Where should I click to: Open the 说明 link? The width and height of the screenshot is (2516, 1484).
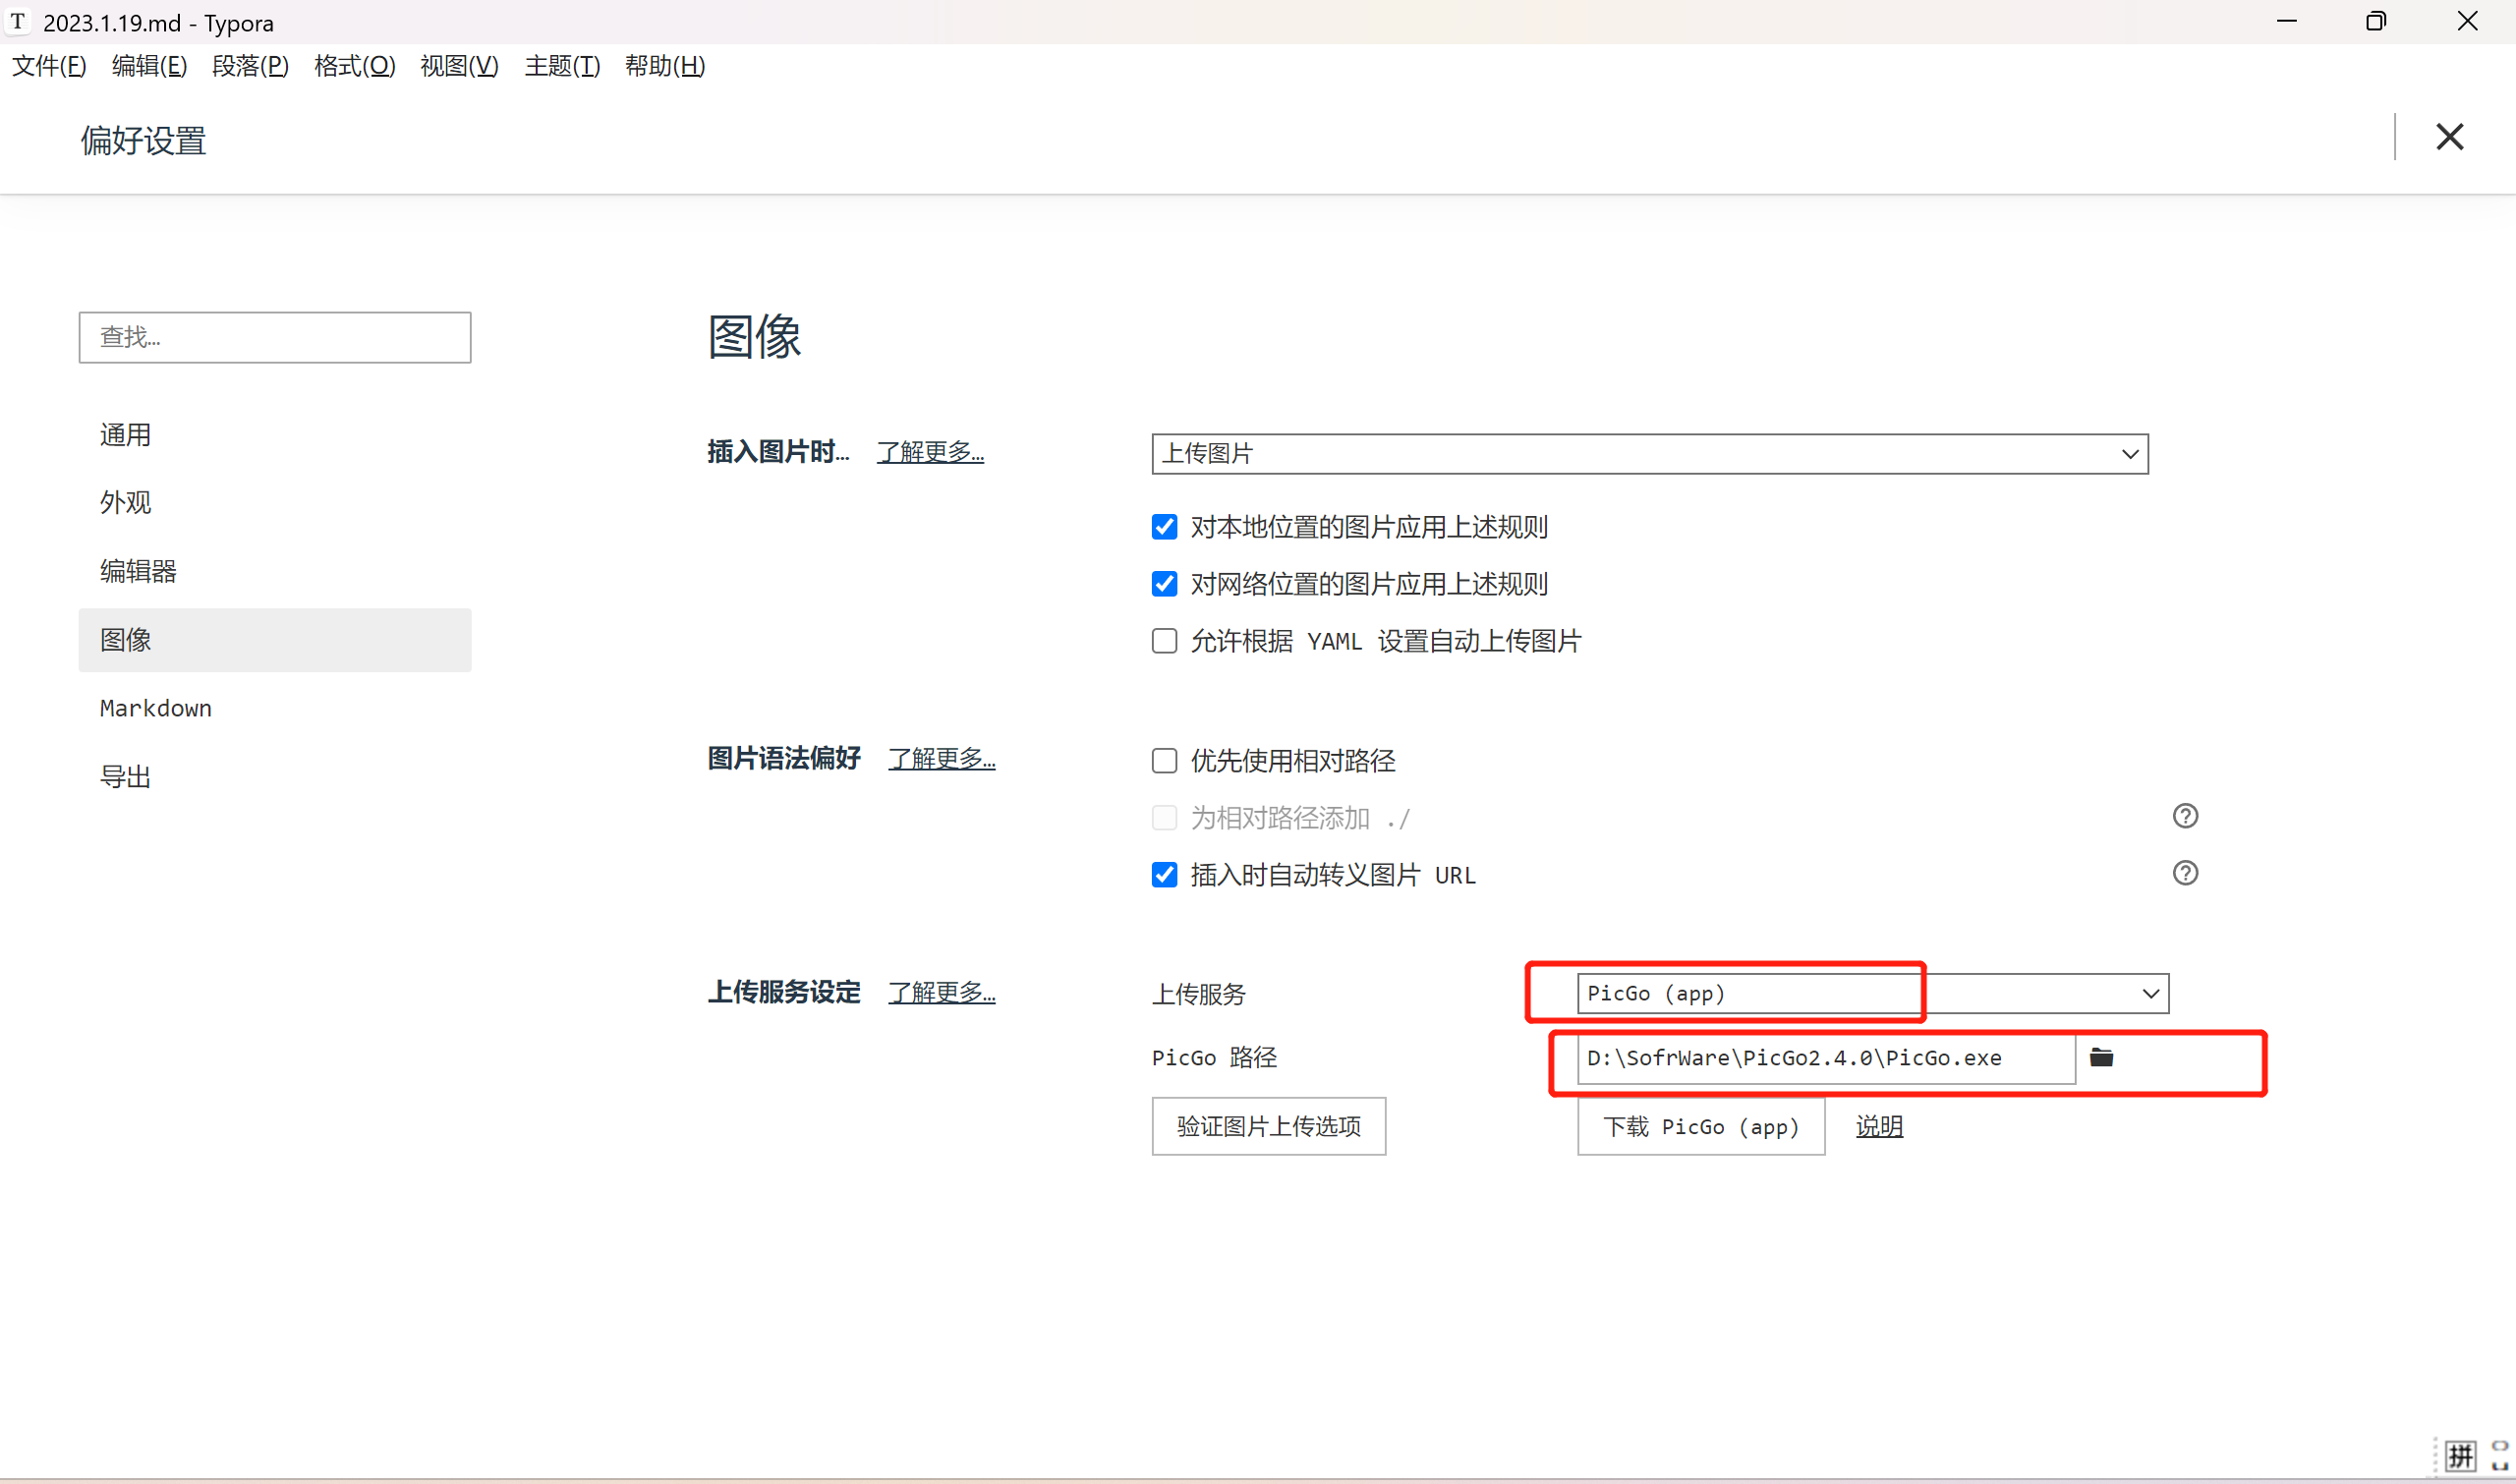1879,1126
